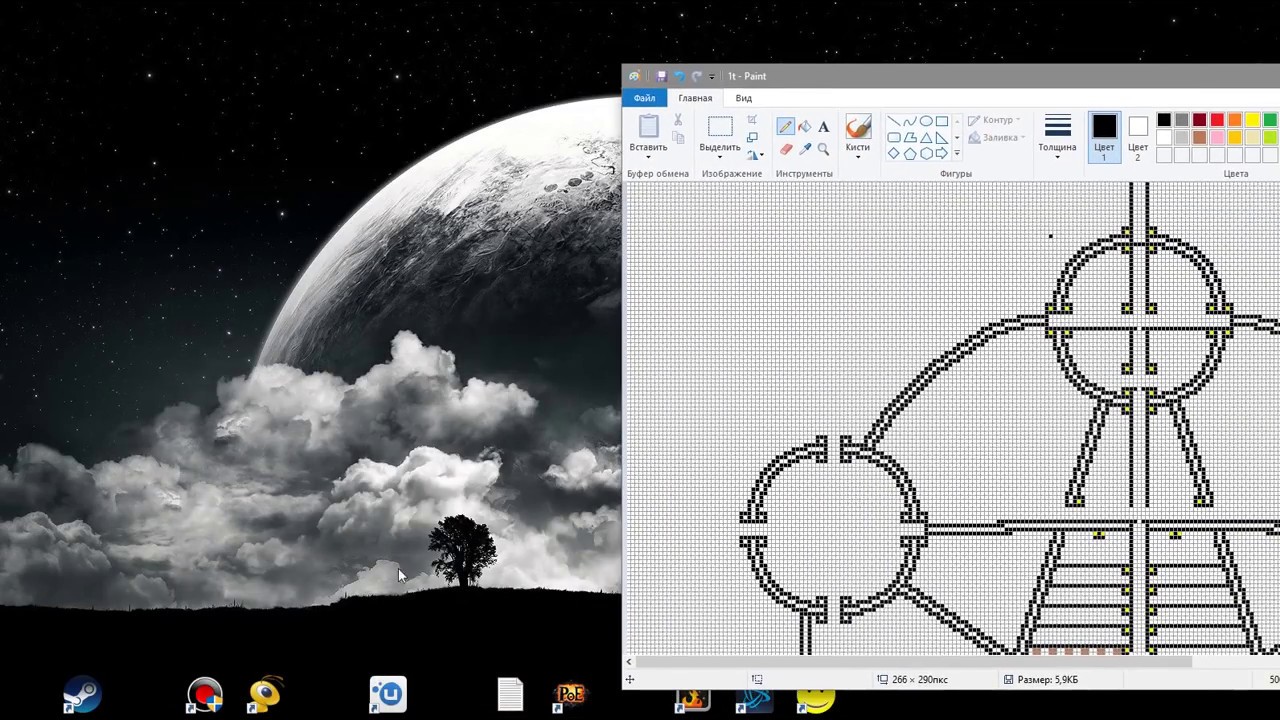Choose the Right triangle shape

coord(942,137)
